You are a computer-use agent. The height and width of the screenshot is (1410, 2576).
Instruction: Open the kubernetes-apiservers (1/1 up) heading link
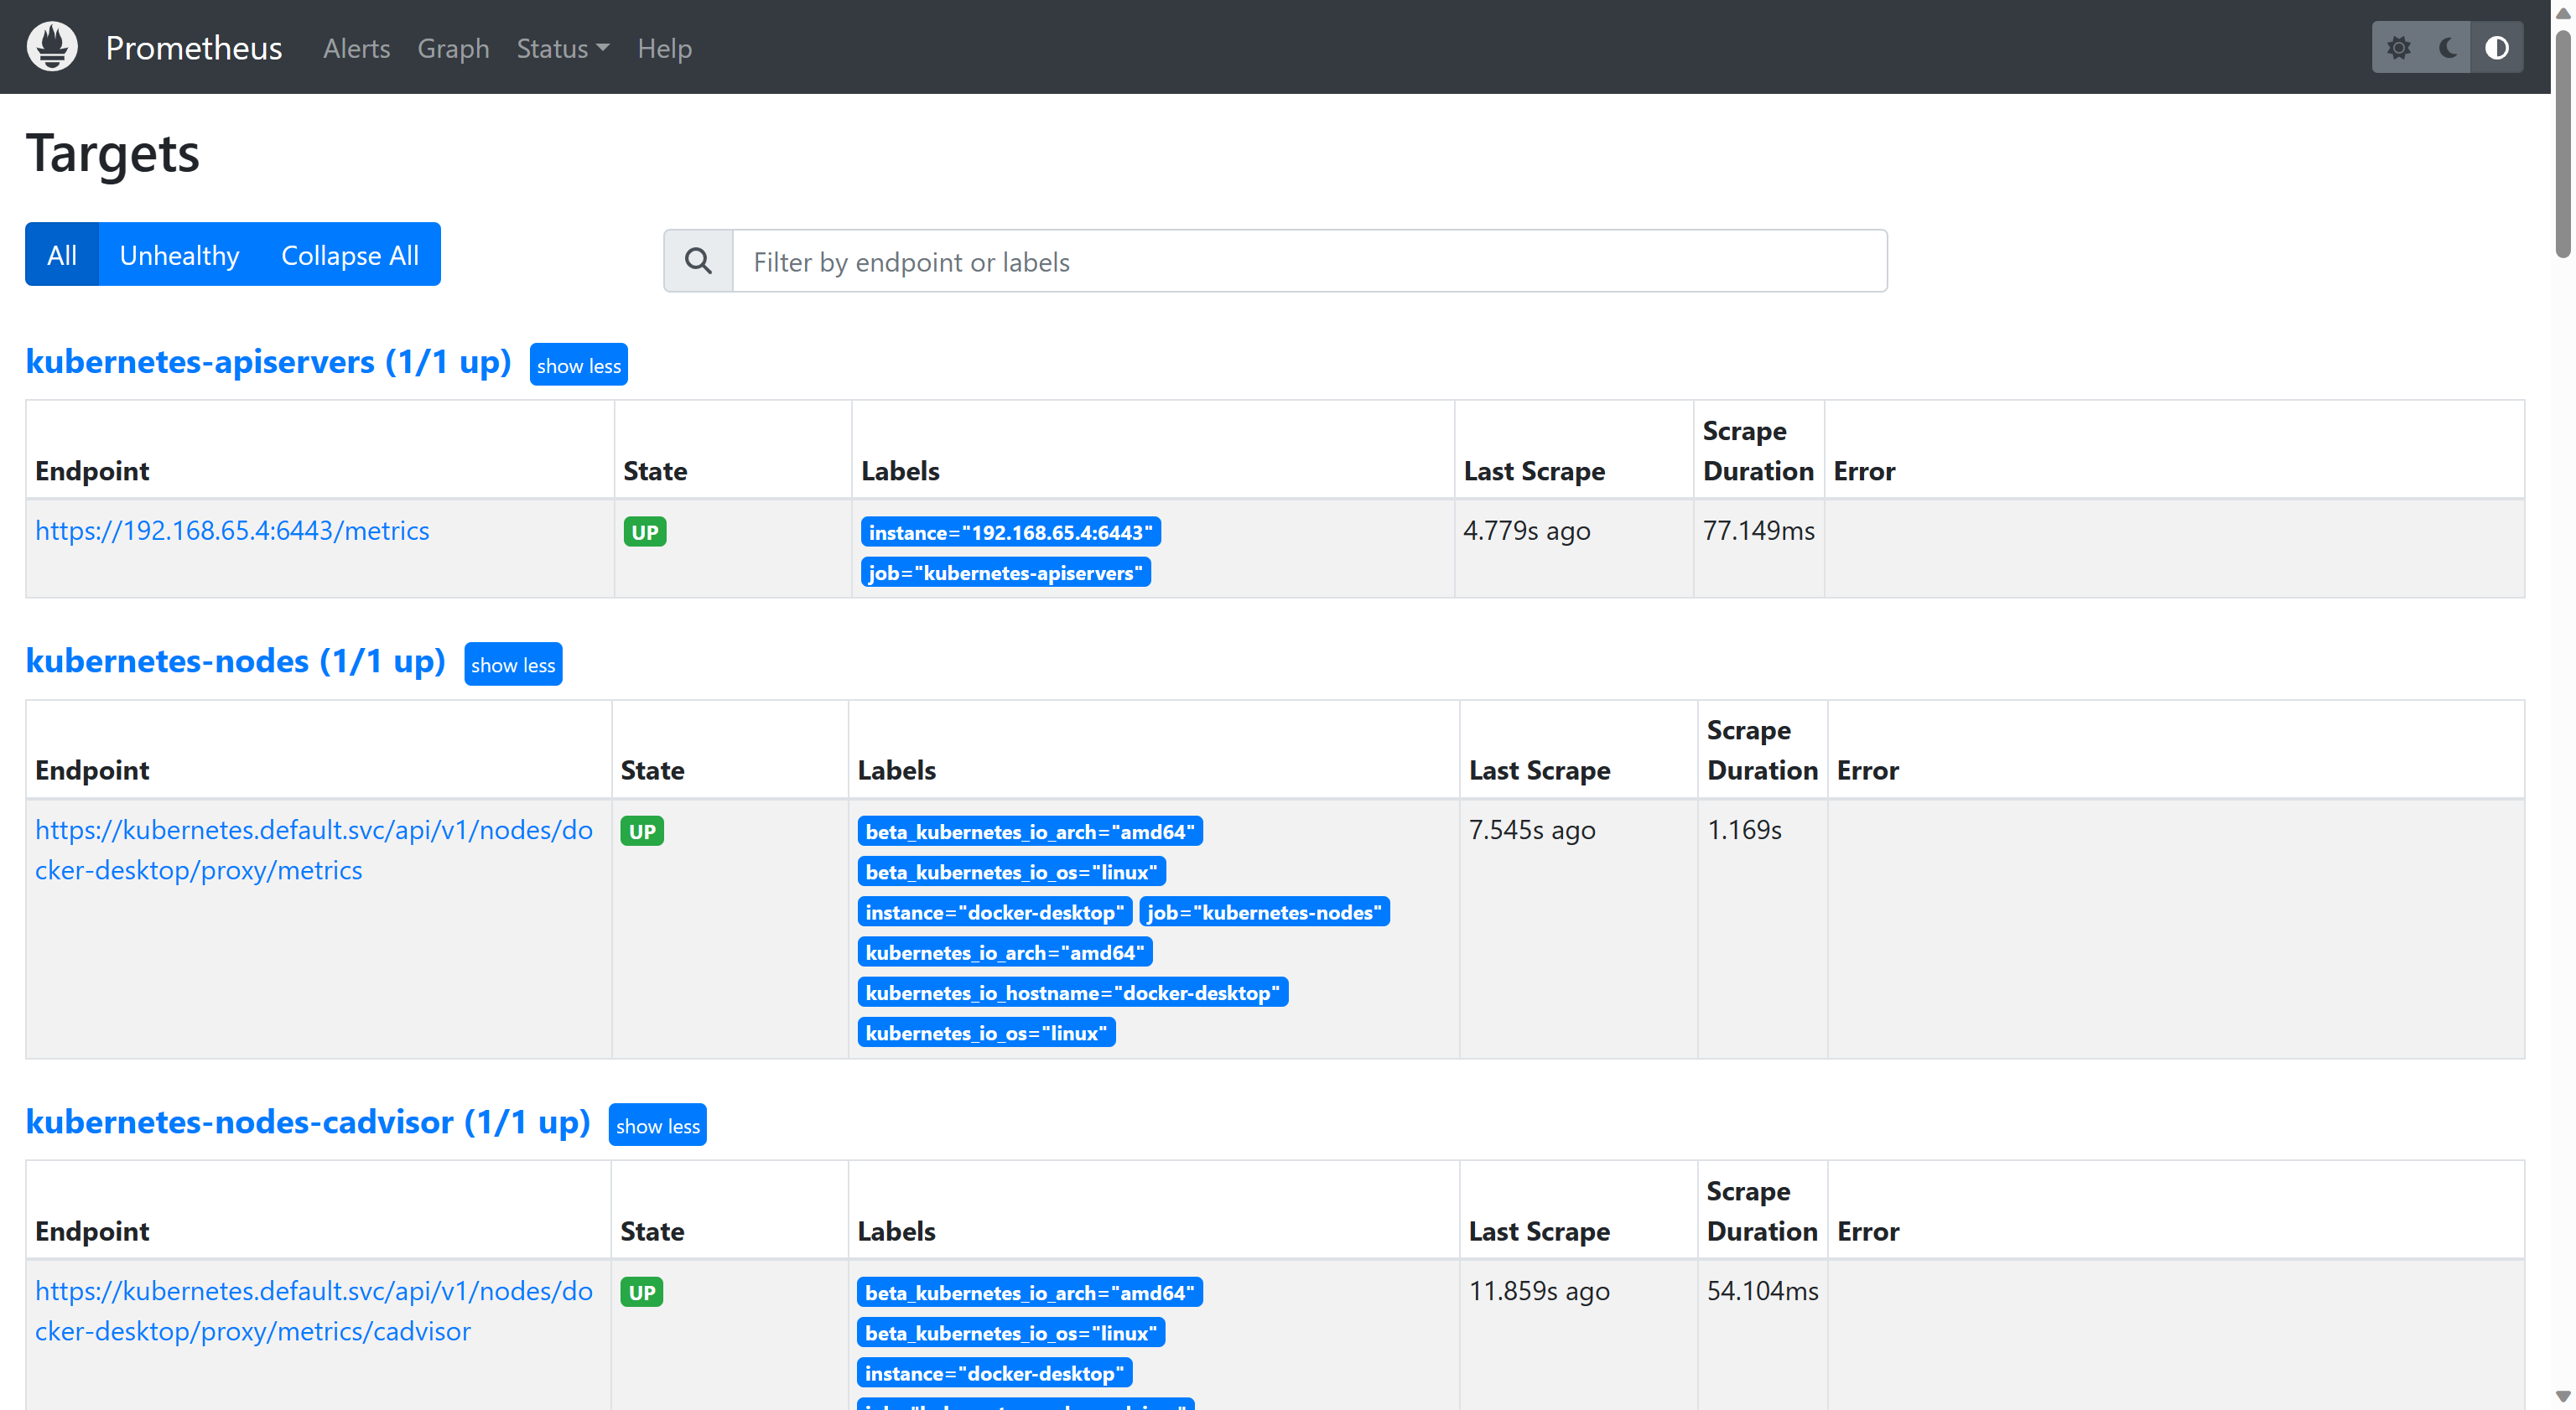268,361
